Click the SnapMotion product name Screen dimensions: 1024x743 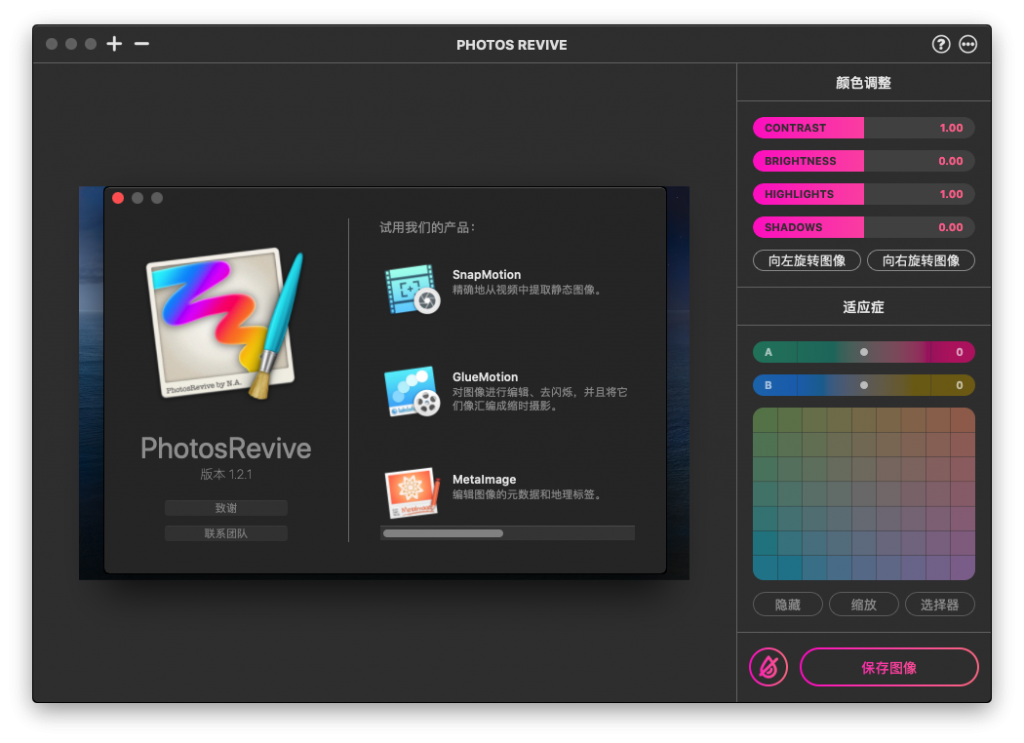click(487, 275)
